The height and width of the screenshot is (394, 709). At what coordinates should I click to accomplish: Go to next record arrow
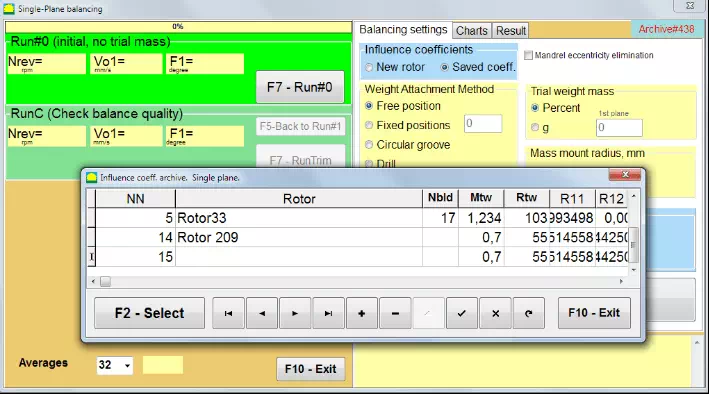click(x=295, y=313)
